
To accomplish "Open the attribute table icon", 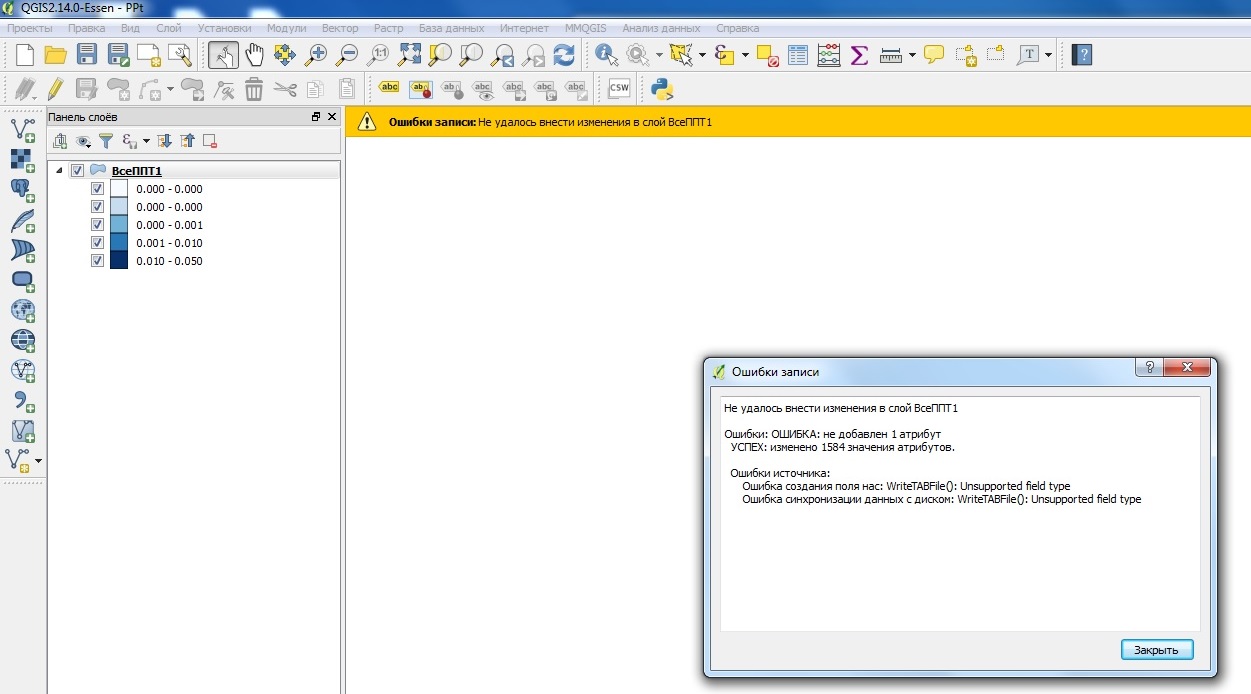I will pyautogui.click(x=797, y=54).
